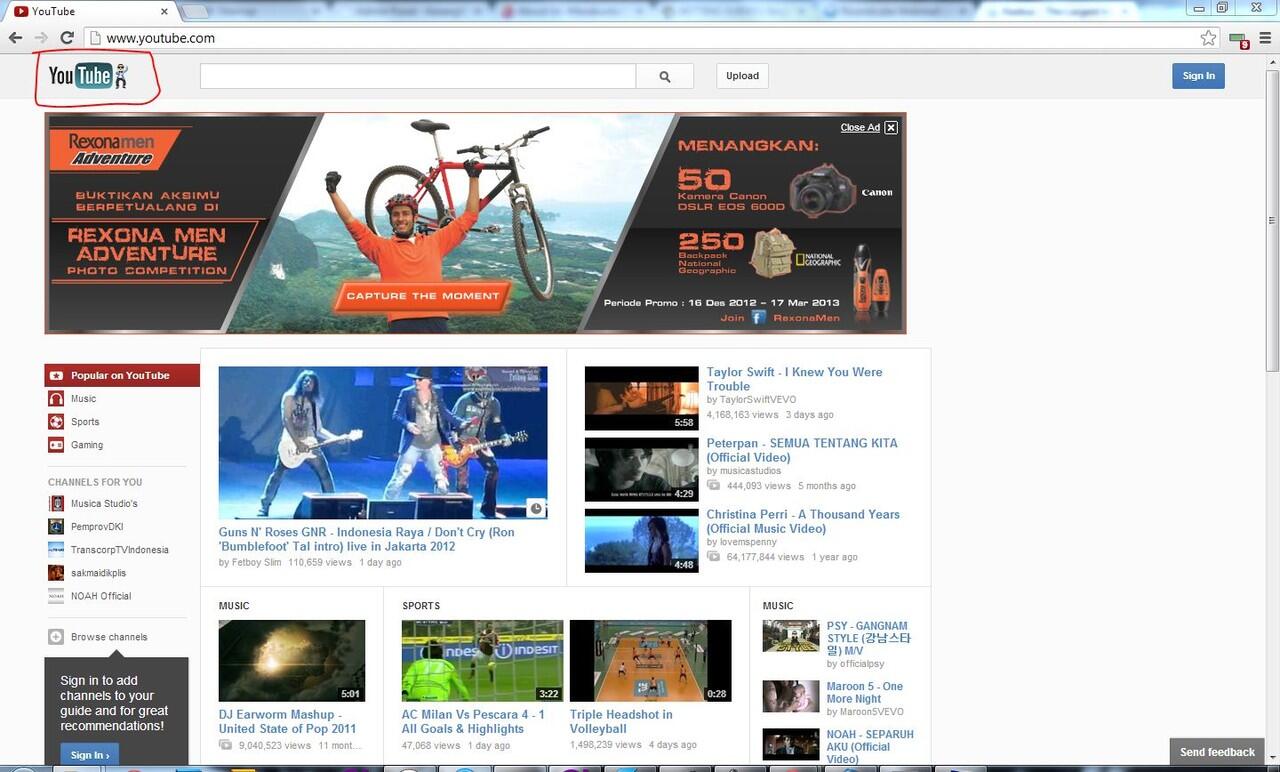The height and width of the screenshot is (772, 1280).
Task: Switch to the YouTube browser tab
Action: tap(90, 11)
